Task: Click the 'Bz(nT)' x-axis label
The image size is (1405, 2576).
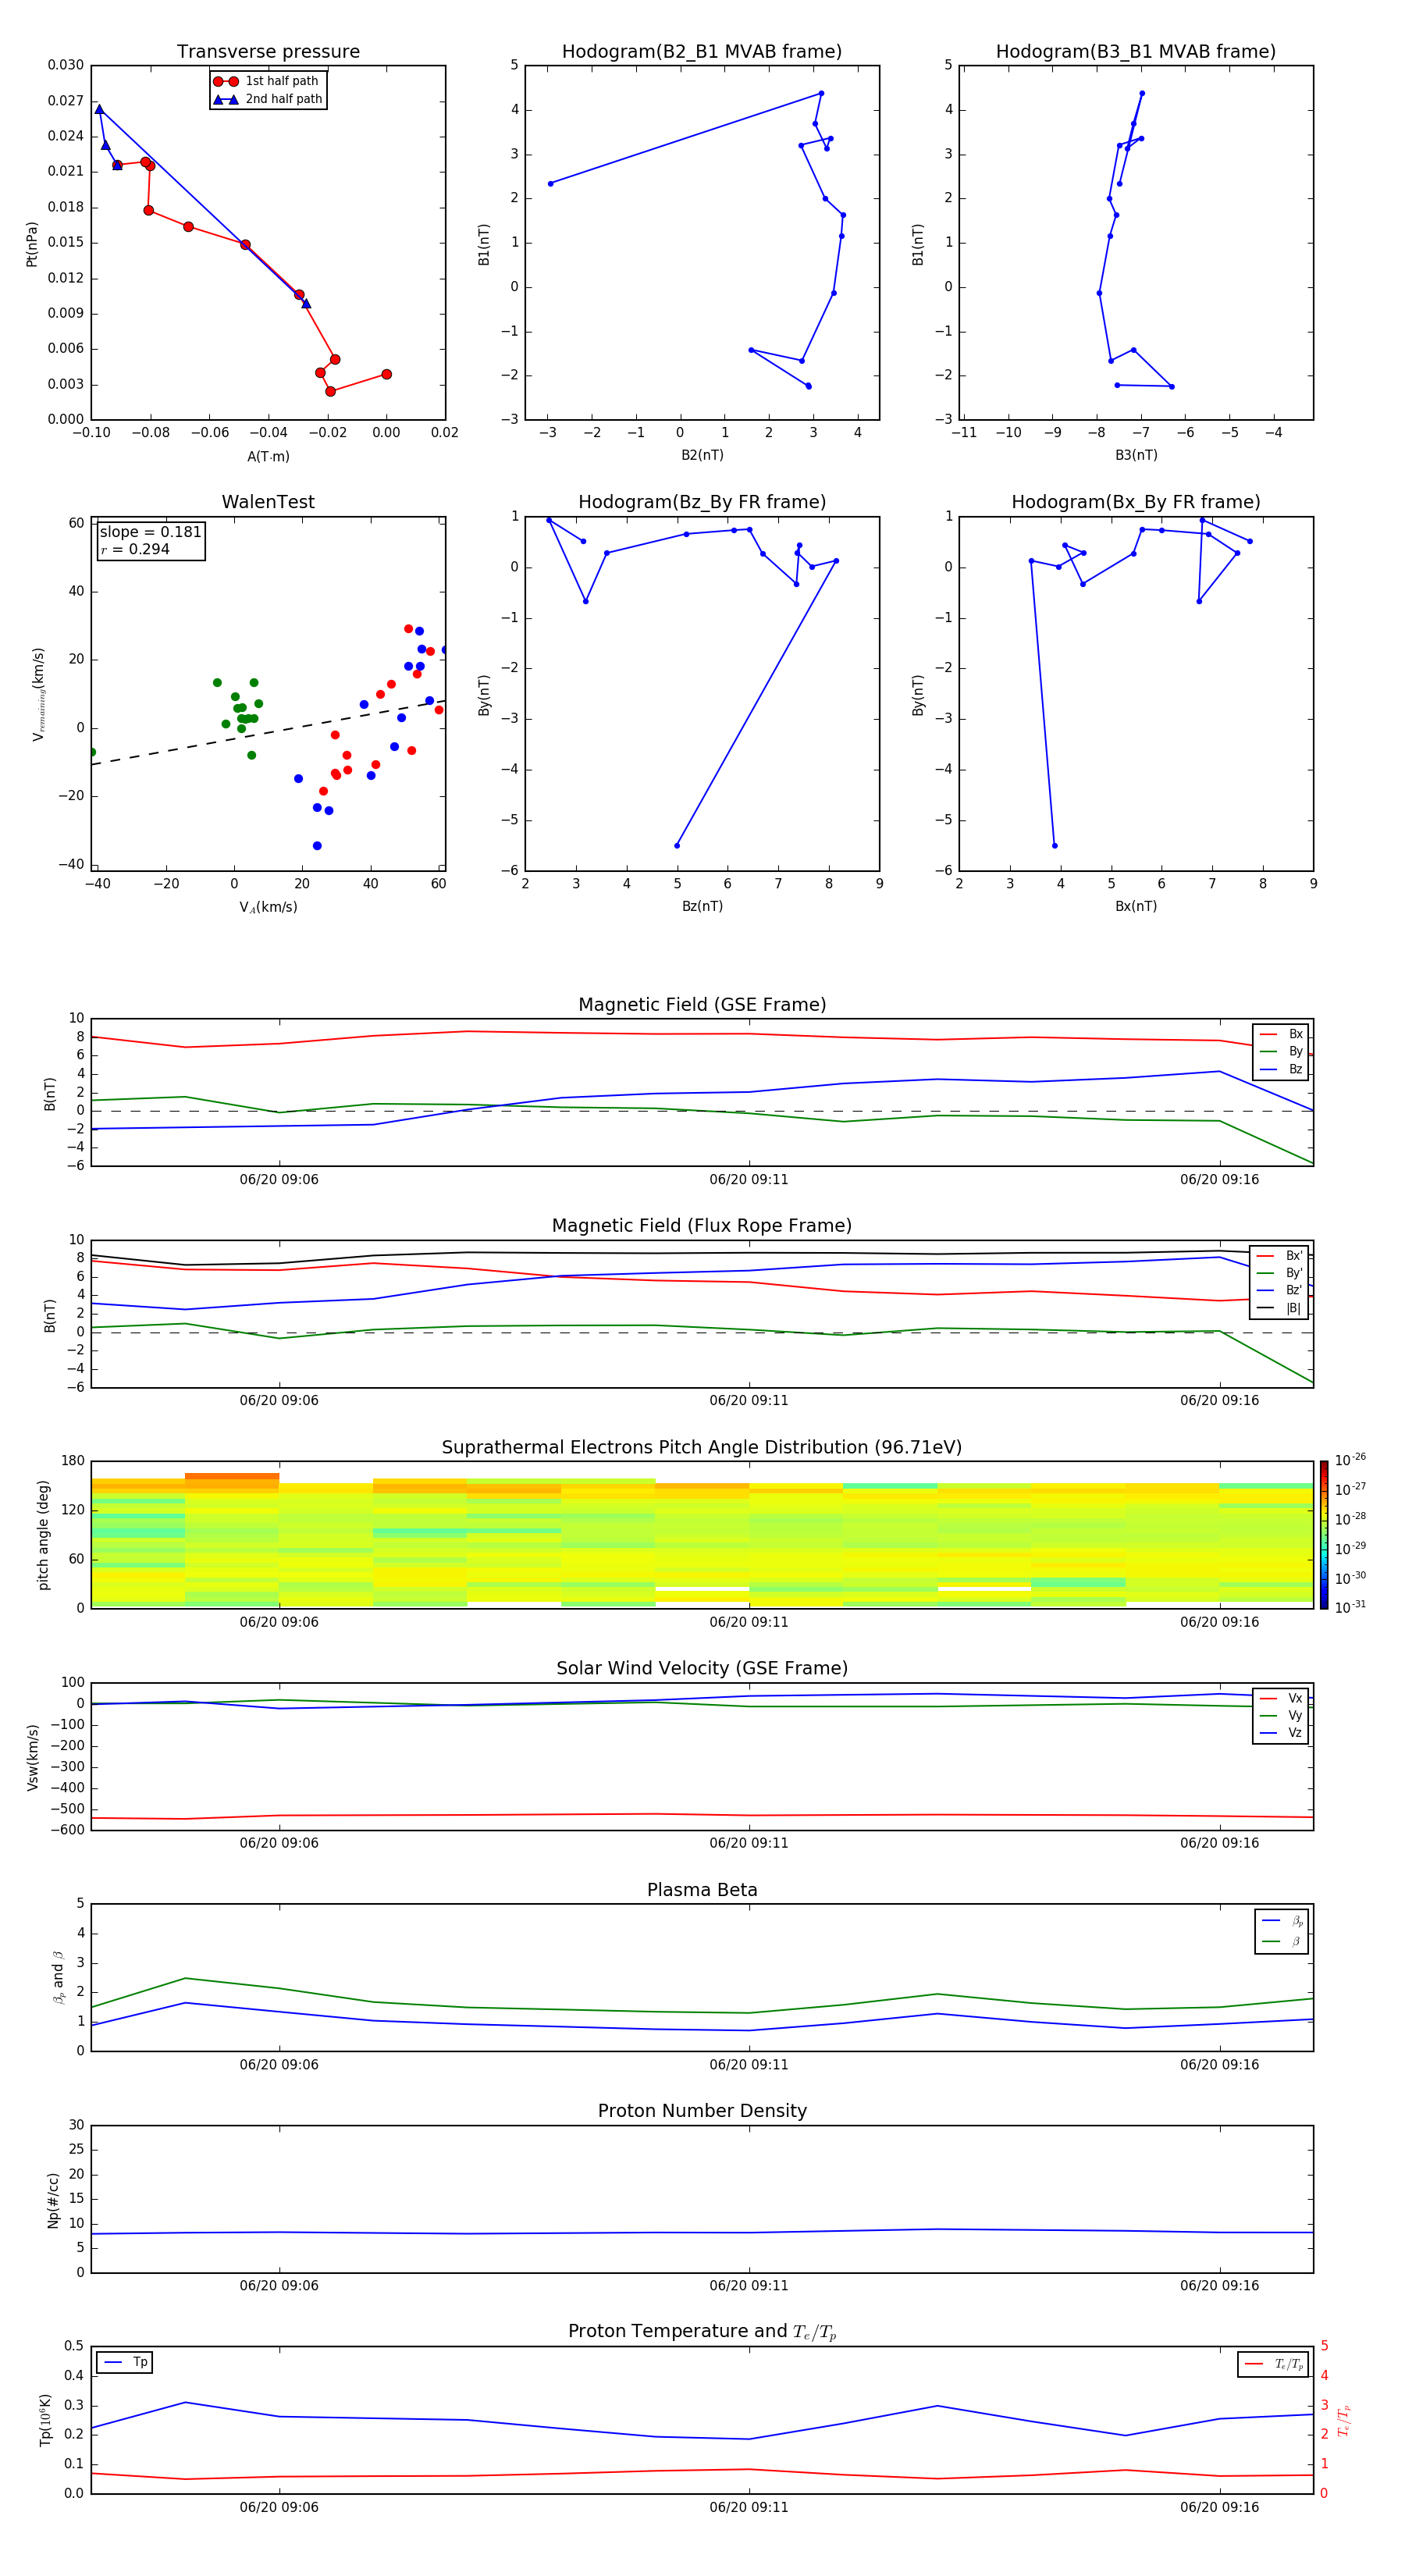Action: [x=702, y=906]
